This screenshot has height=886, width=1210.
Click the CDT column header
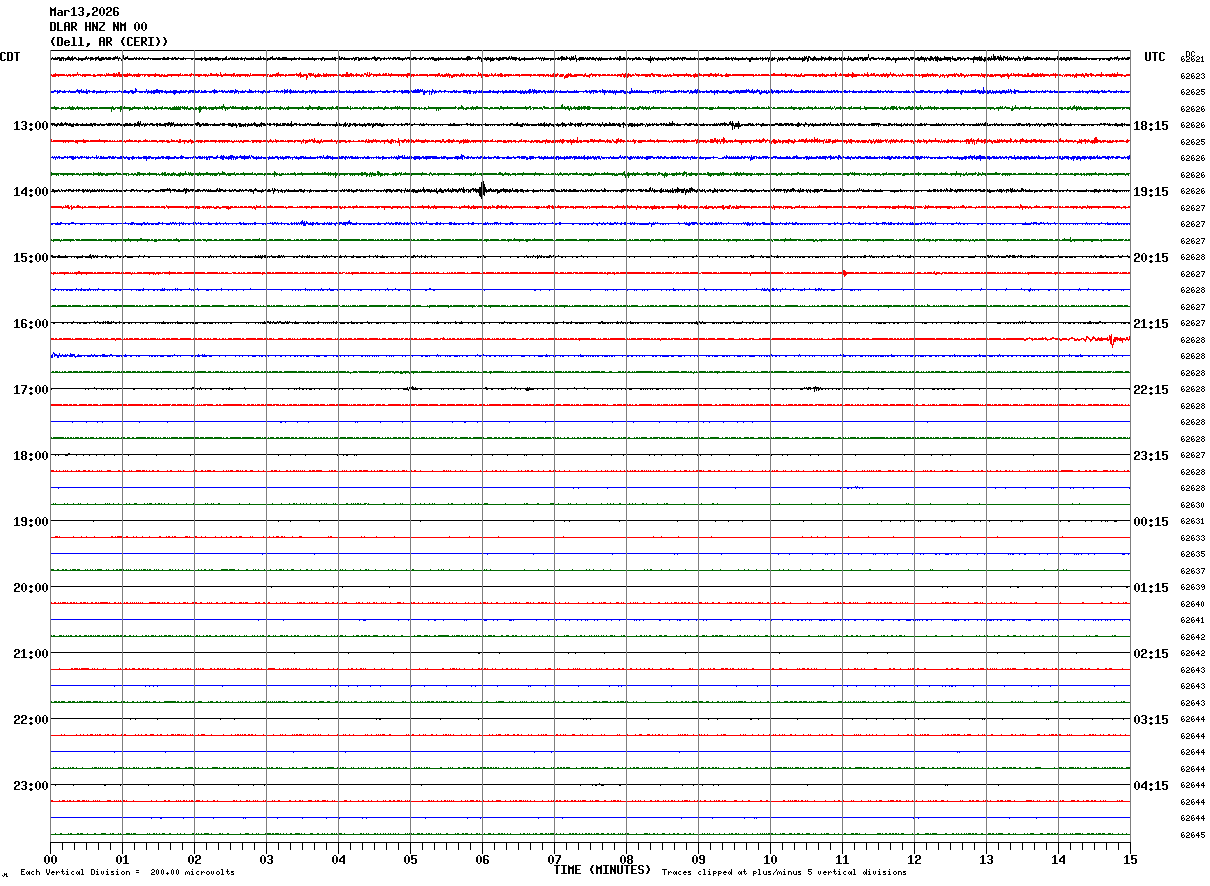(10, 57)
